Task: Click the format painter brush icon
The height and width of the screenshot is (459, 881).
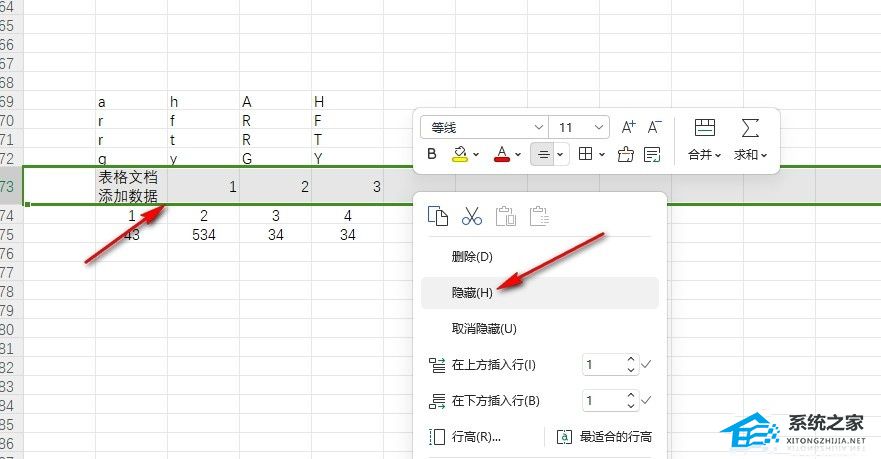Action: [x=625, y=154]
